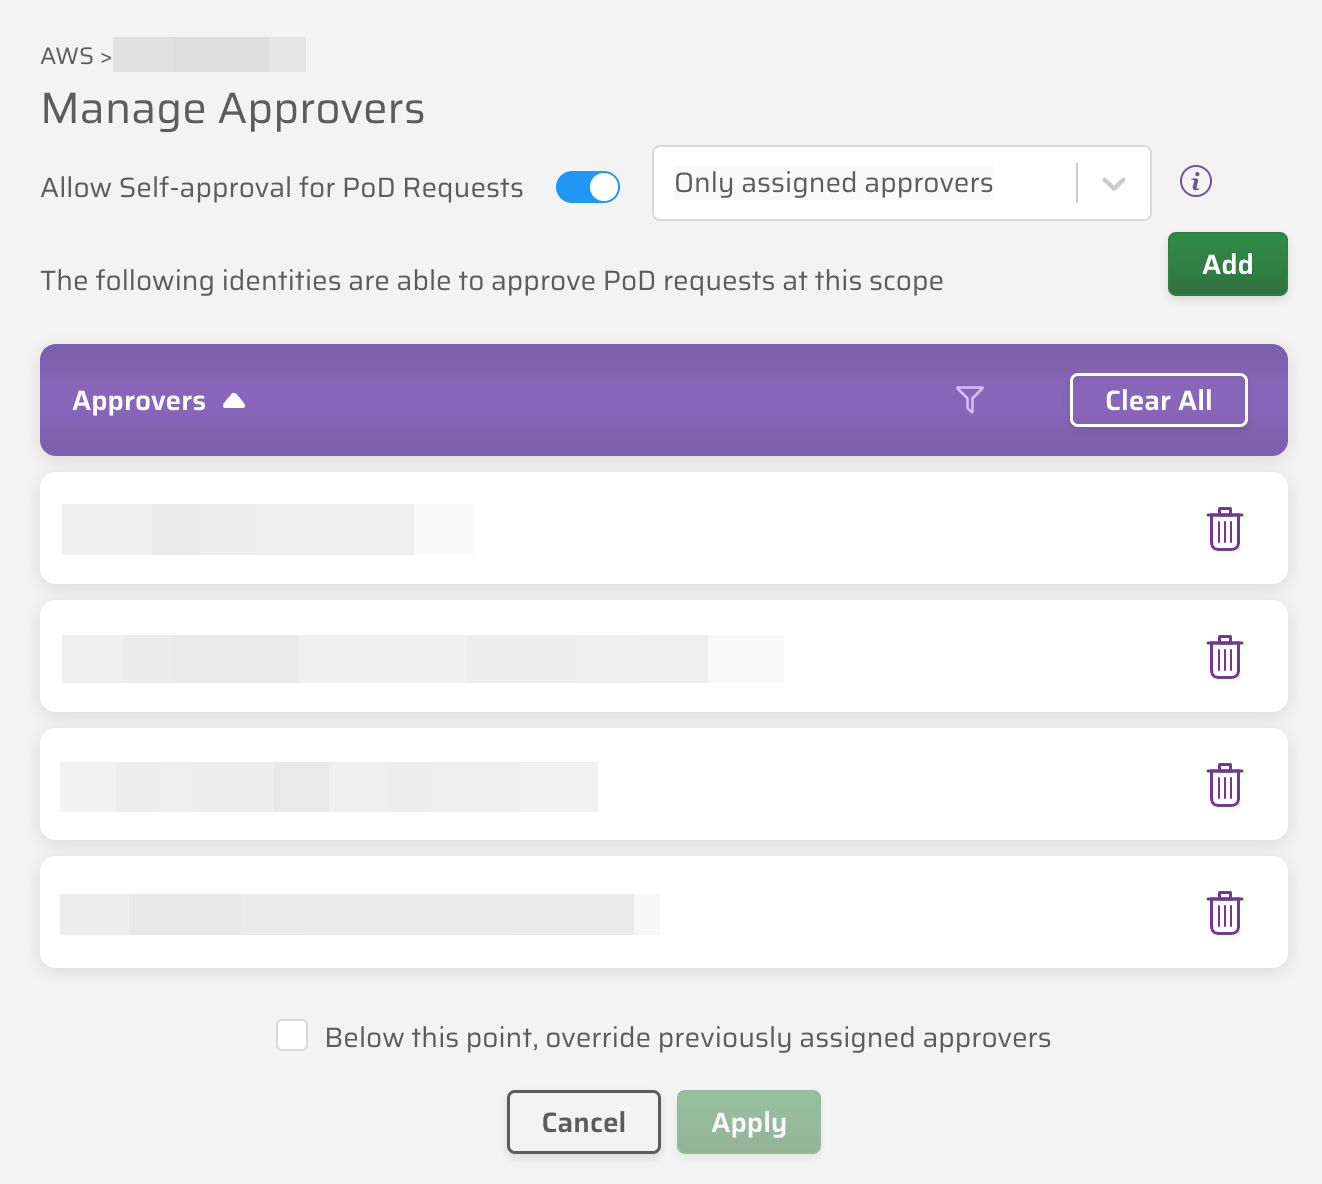Delete the third approver with the trash icon
Viewport: 1322px width, 1184px height.
coord(1225,785)
